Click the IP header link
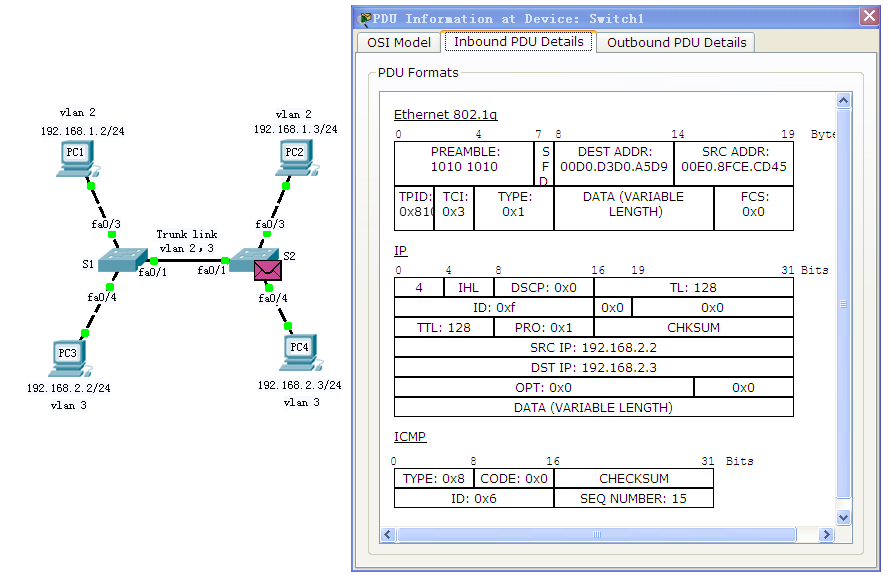 click(400, 251)
